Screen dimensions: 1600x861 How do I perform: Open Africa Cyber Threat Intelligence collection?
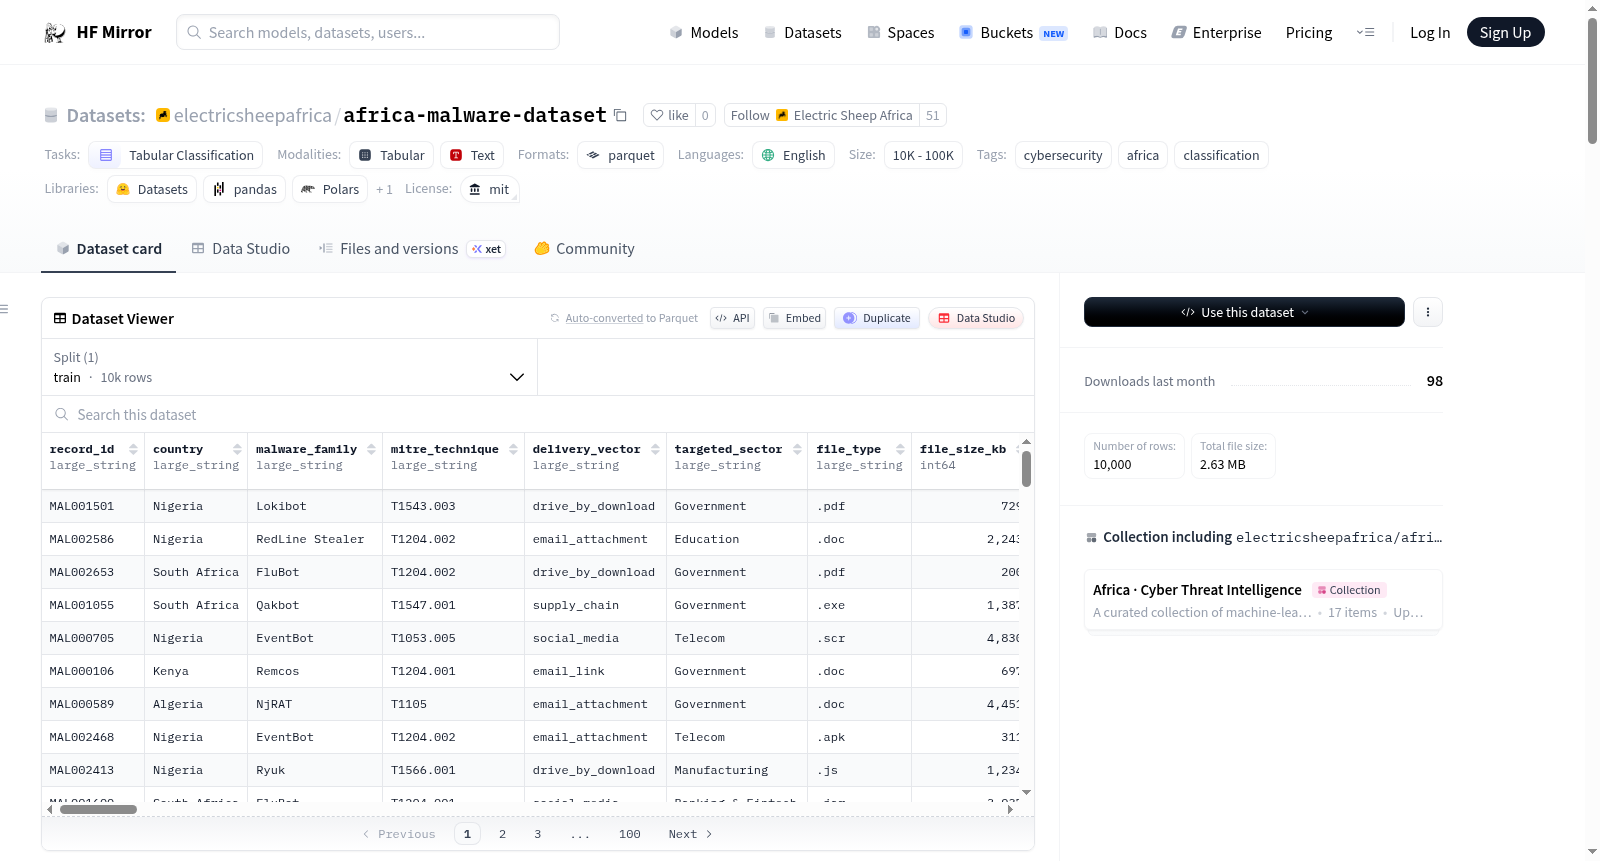tap(1263, 600)
